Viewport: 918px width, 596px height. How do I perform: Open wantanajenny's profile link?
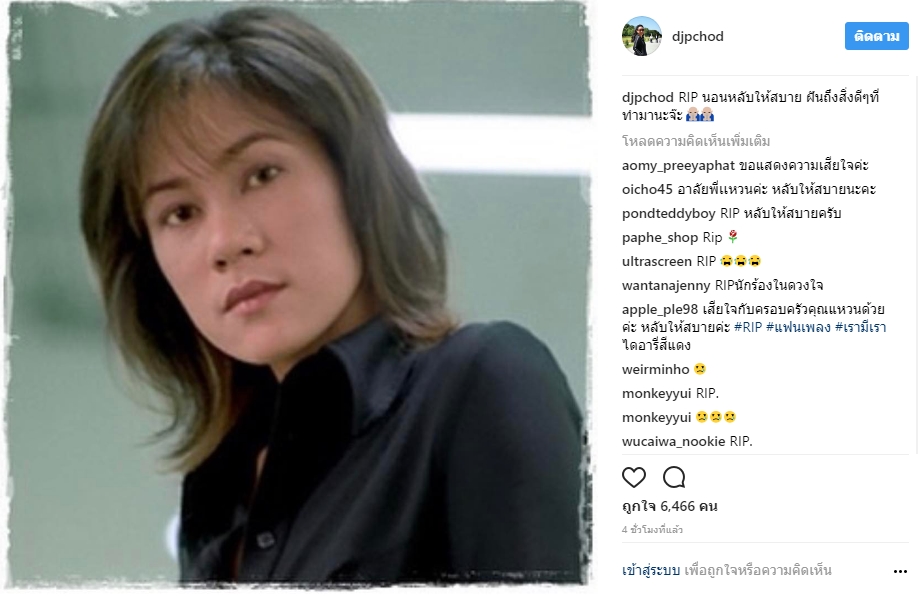point(666,286)
